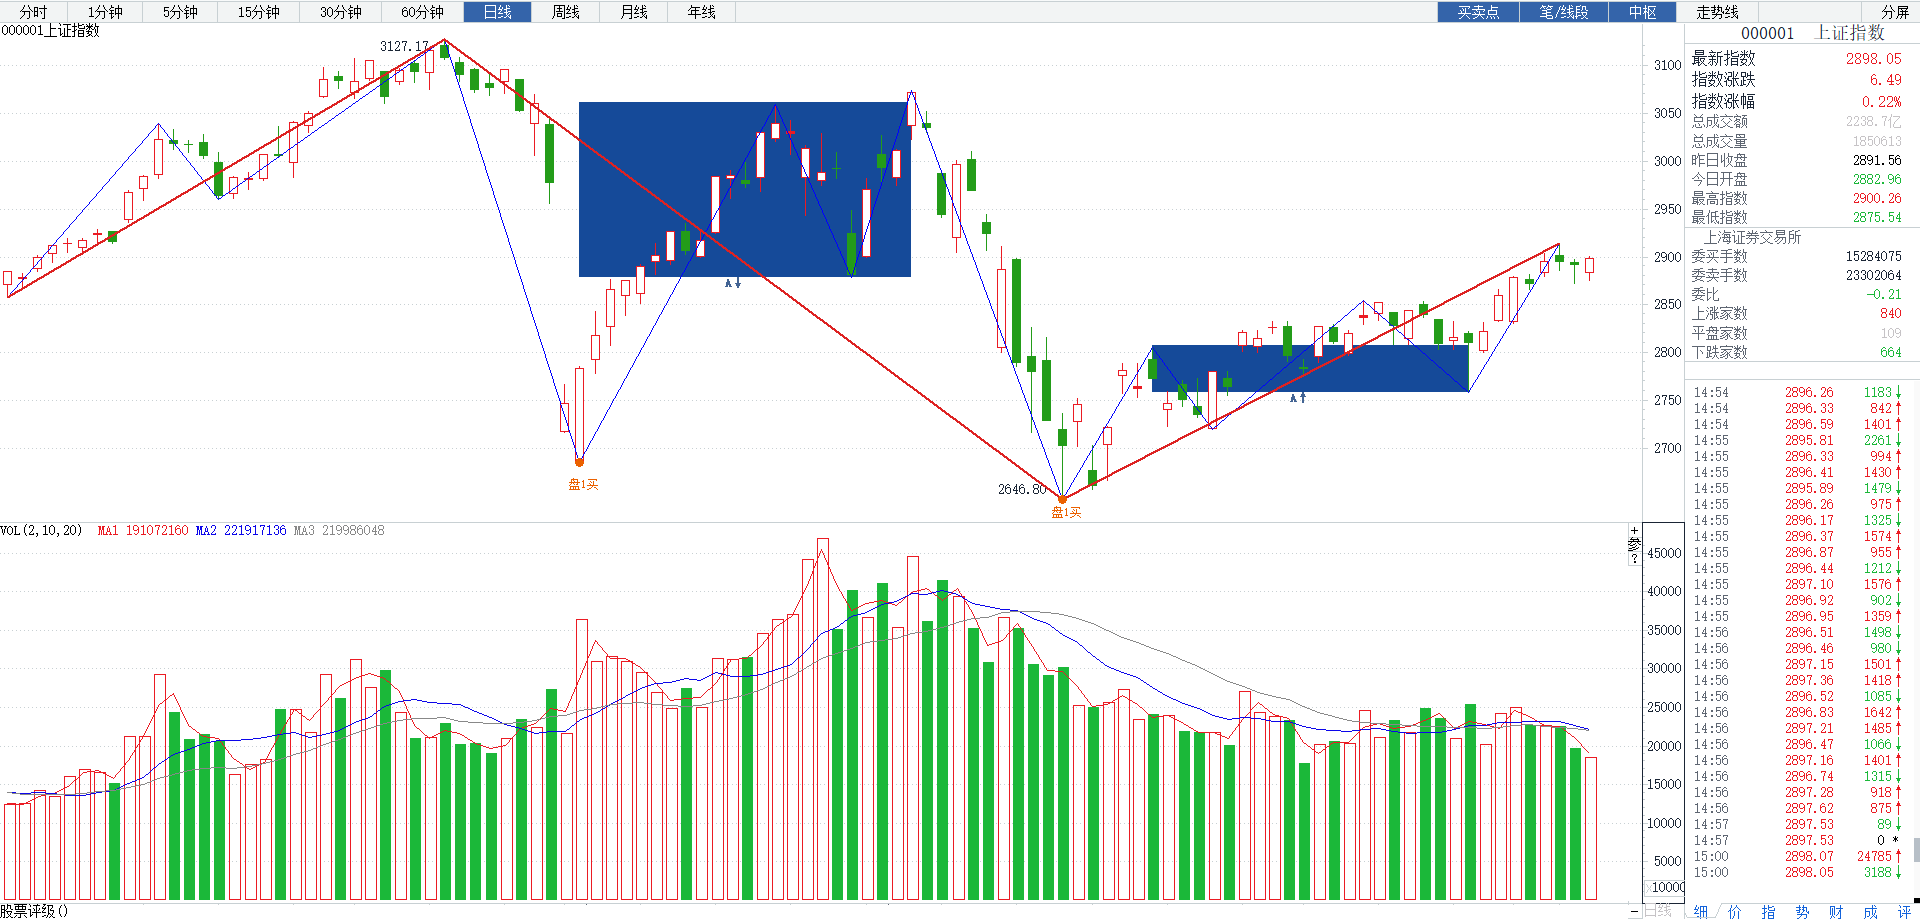Click the 今日开盘 value 2882.96
Screen dimensions: 1920x919
1877,179
